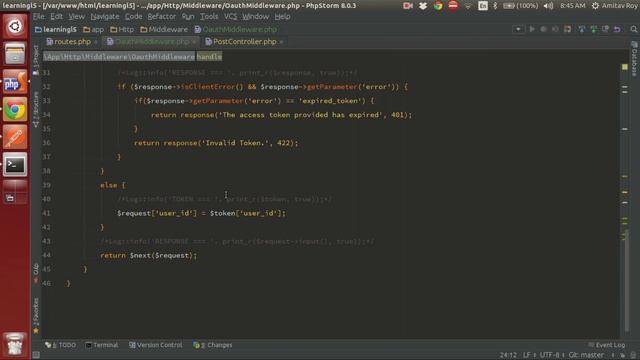Click the 24:12 cursor position indicator

(x=508, y=355)
